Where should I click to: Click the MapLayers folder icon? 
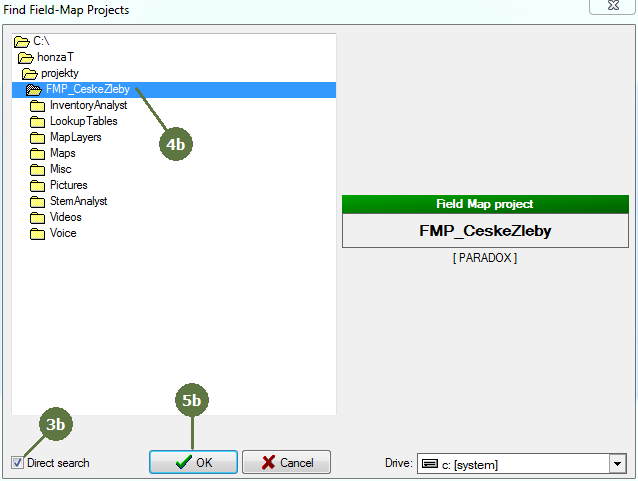pos(38,138)
